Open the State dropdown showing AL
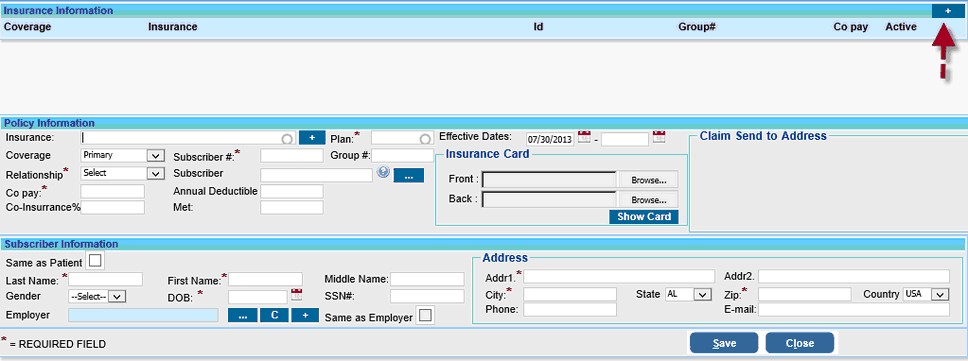The height and width of the screenshot is (361, 968). click(688, 294)
